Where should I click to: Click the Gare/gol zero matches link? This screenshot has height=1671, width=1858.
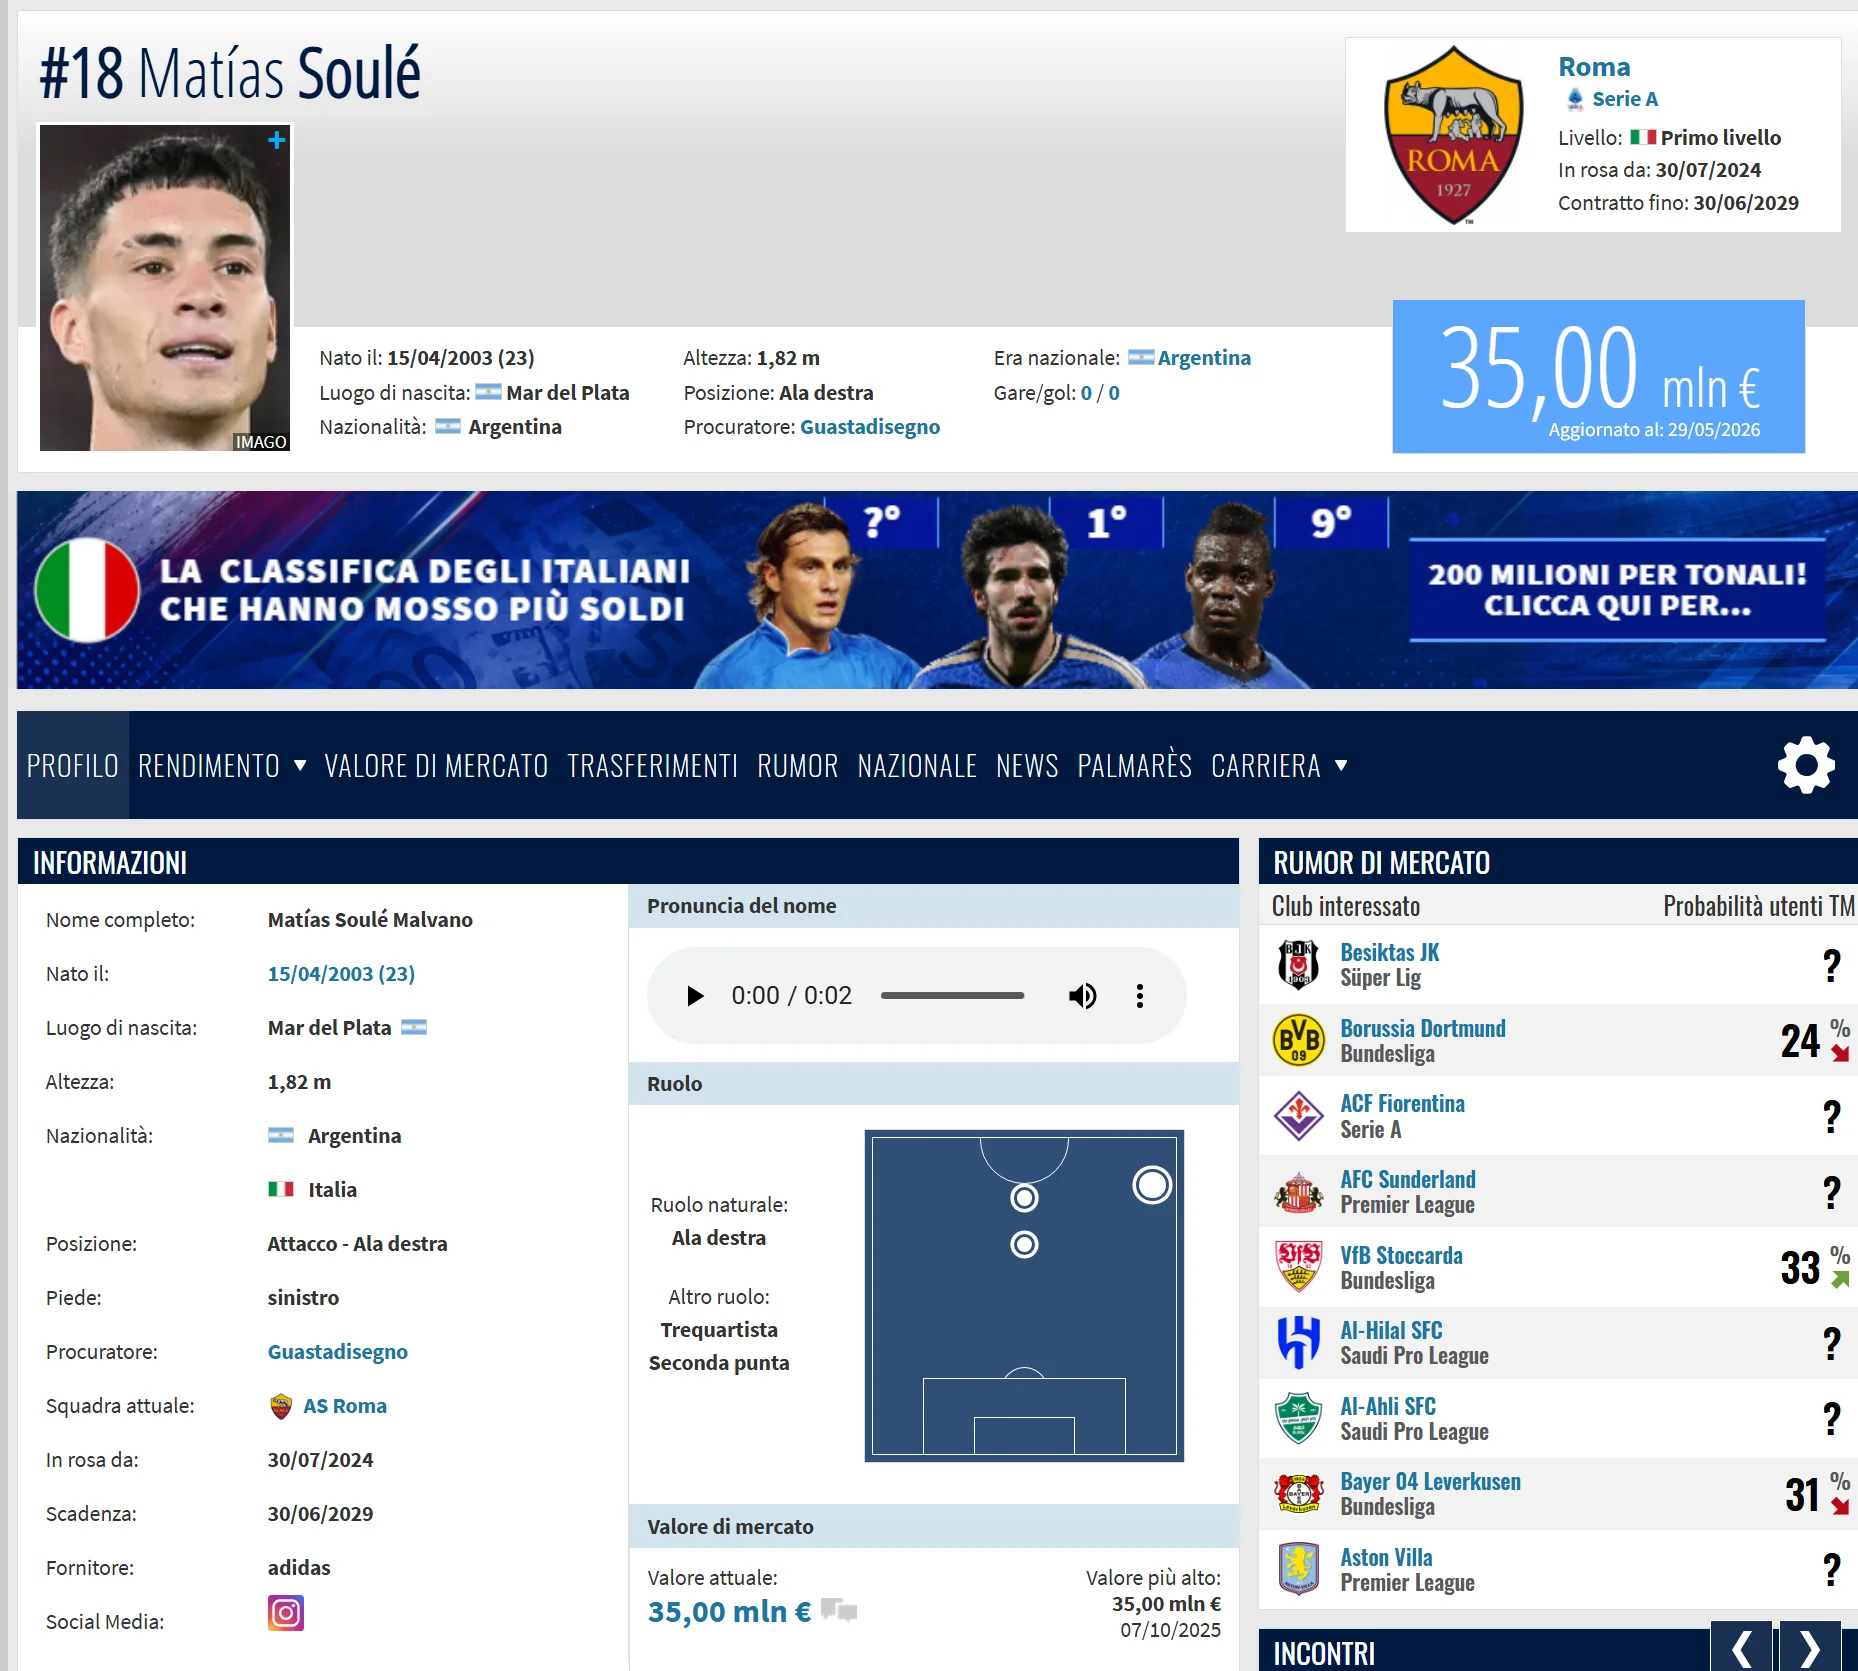point(1086,393)
